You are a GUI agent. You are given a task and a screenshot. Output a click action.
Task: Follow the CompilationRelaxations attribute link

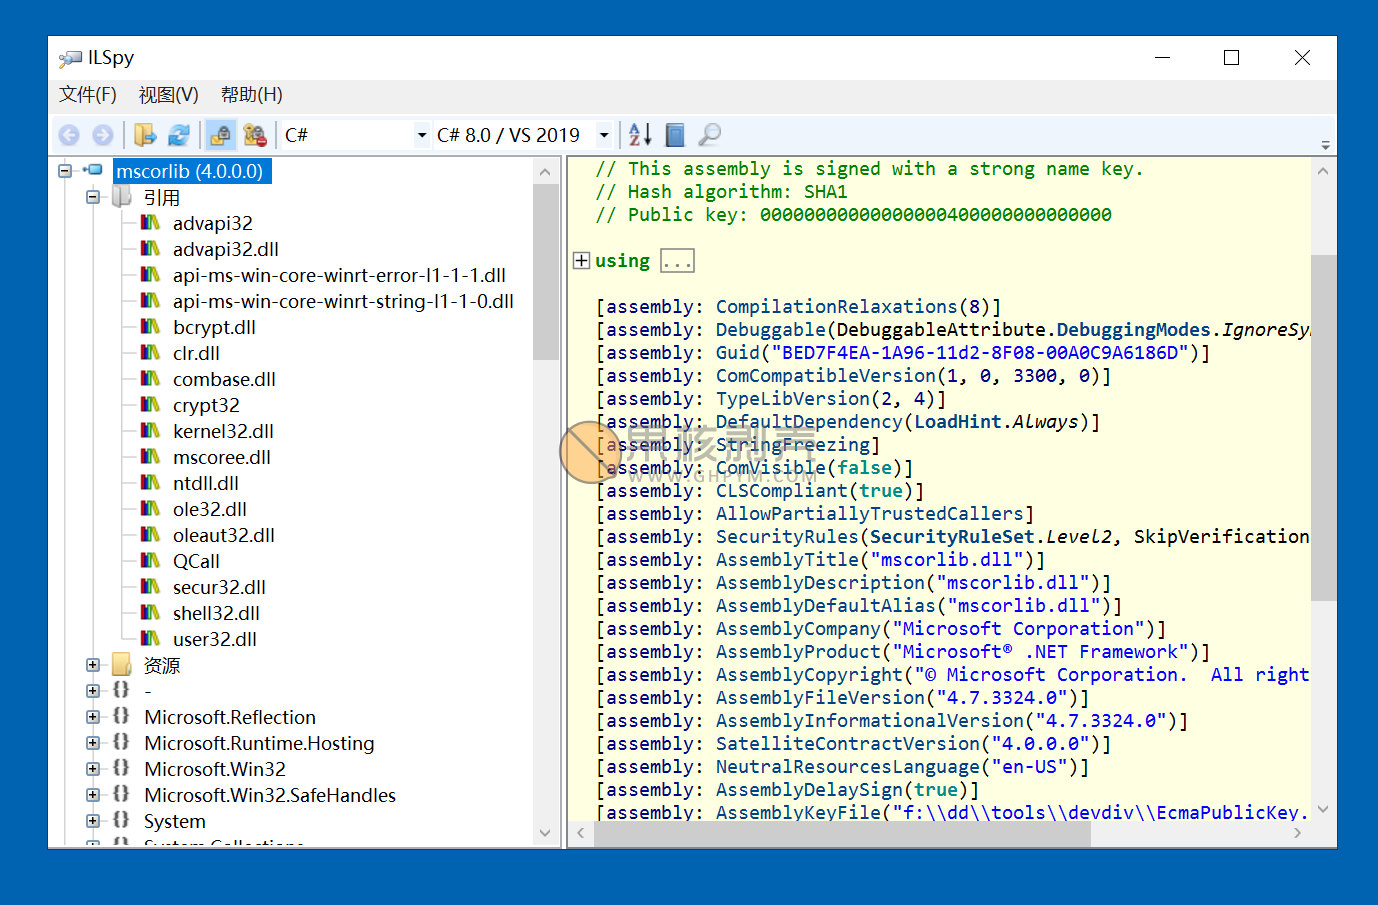pyautogui.click(x=837, y=307)
